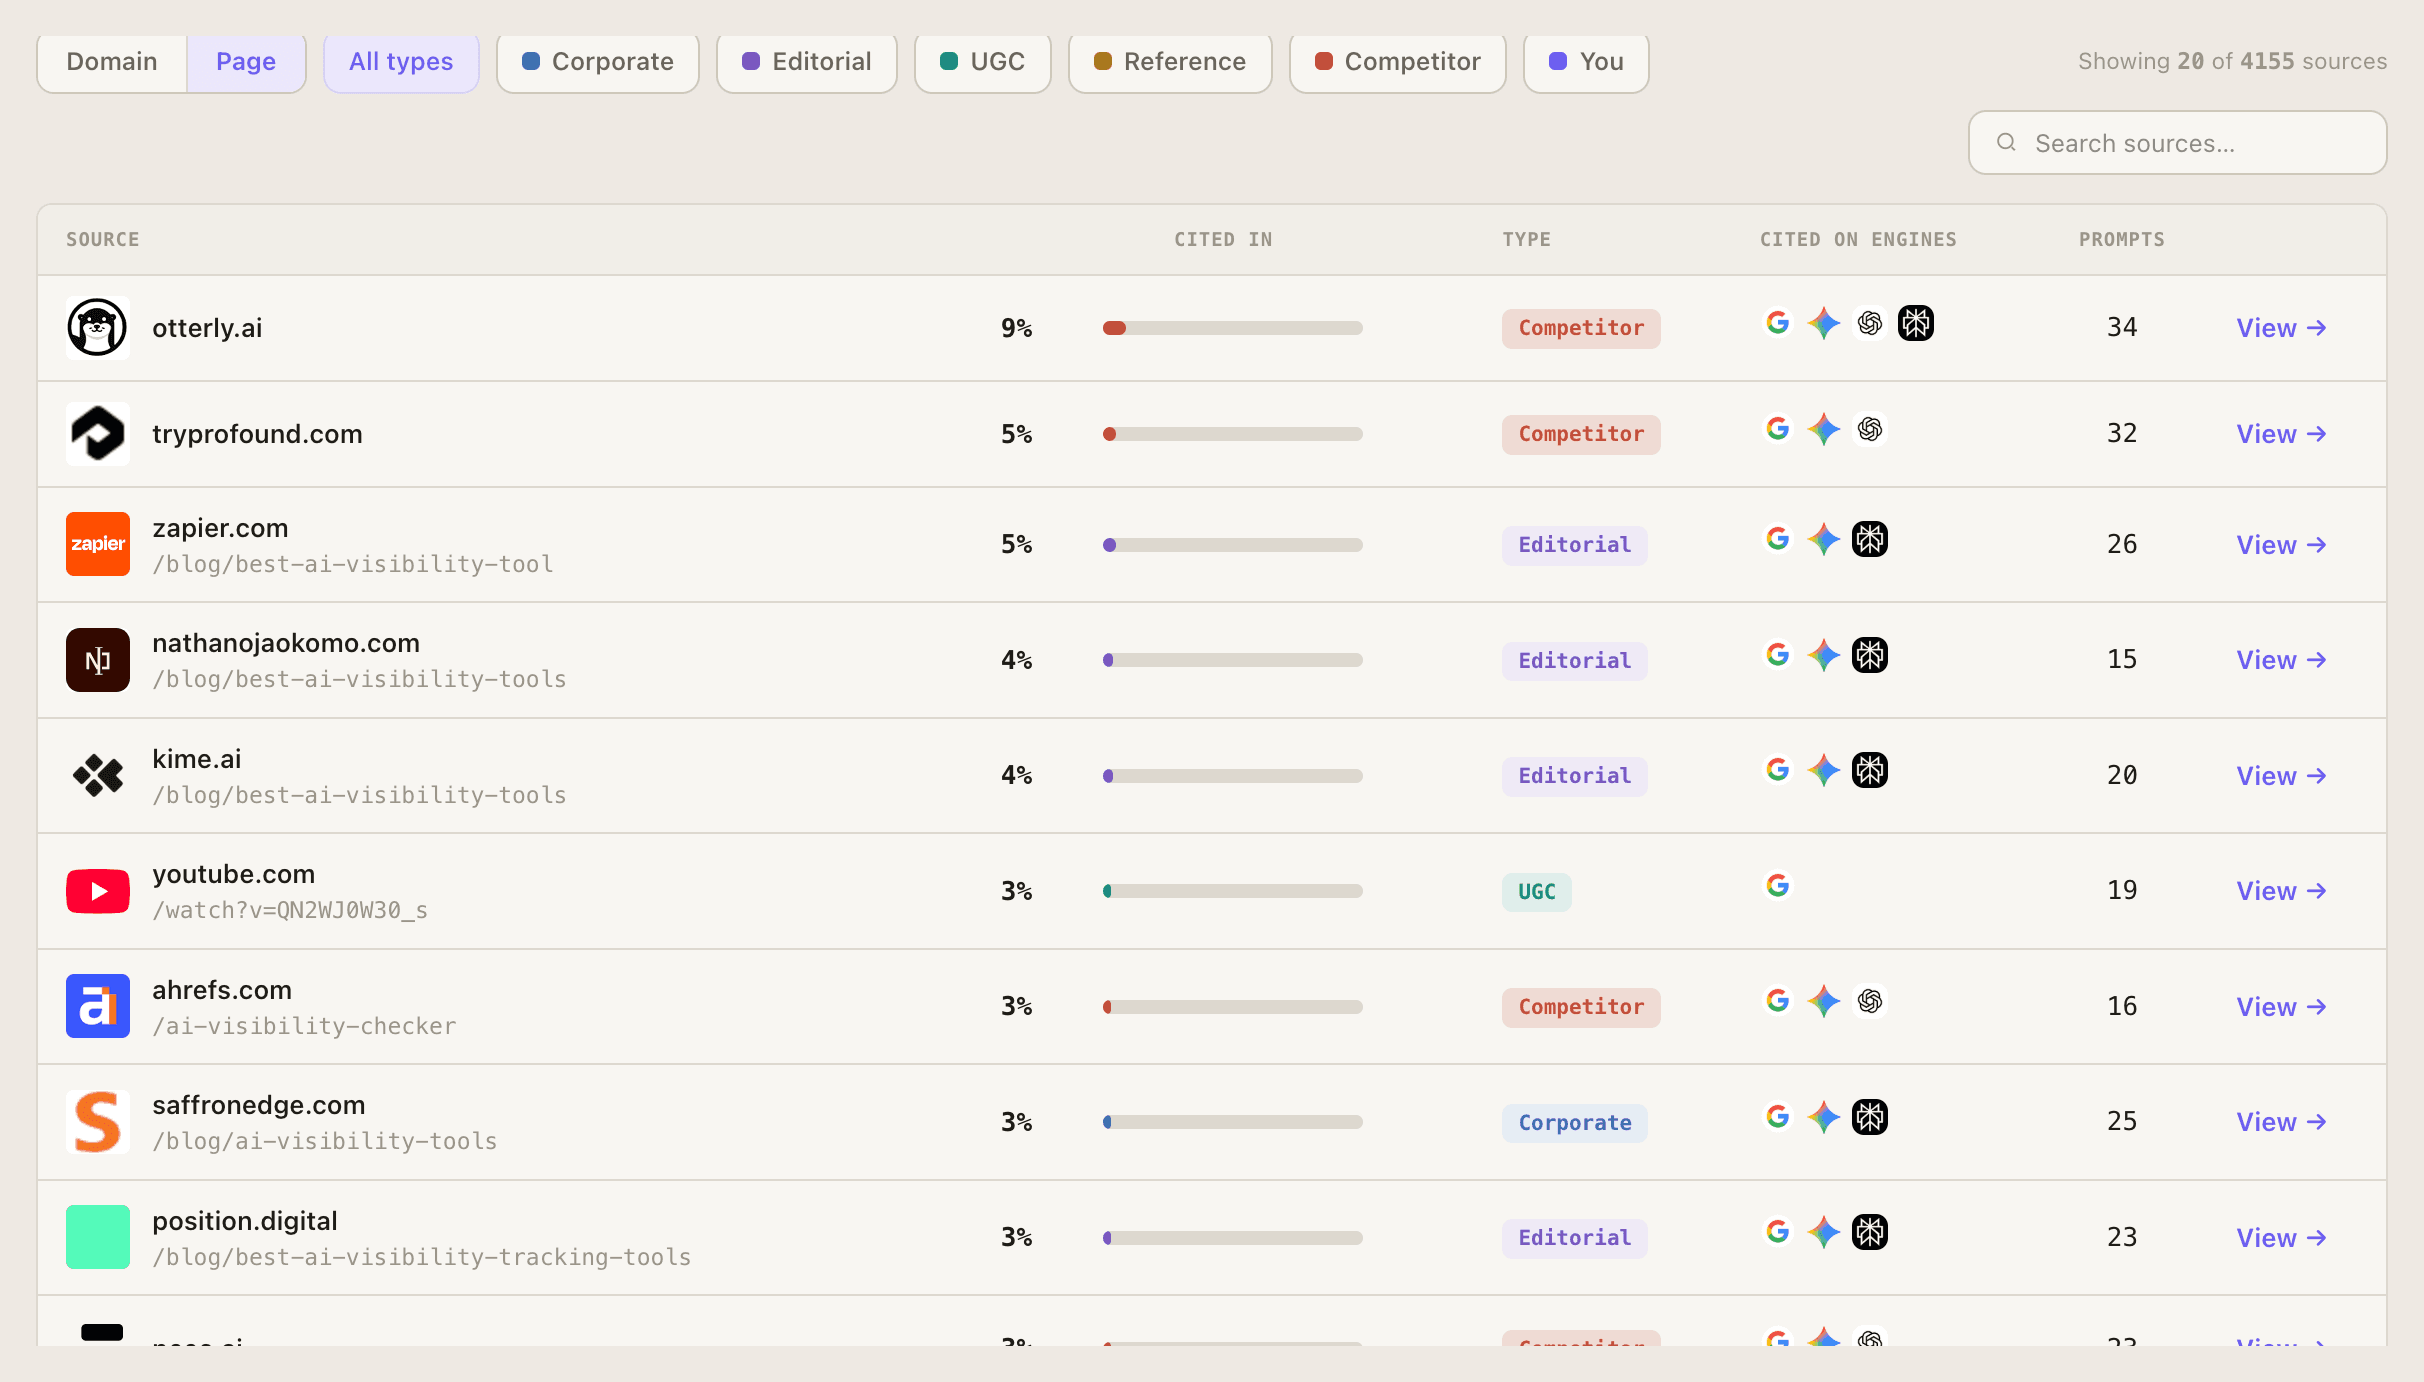Filter sources by You type
2424x1382 pixels.
[x=1586, y=62]
